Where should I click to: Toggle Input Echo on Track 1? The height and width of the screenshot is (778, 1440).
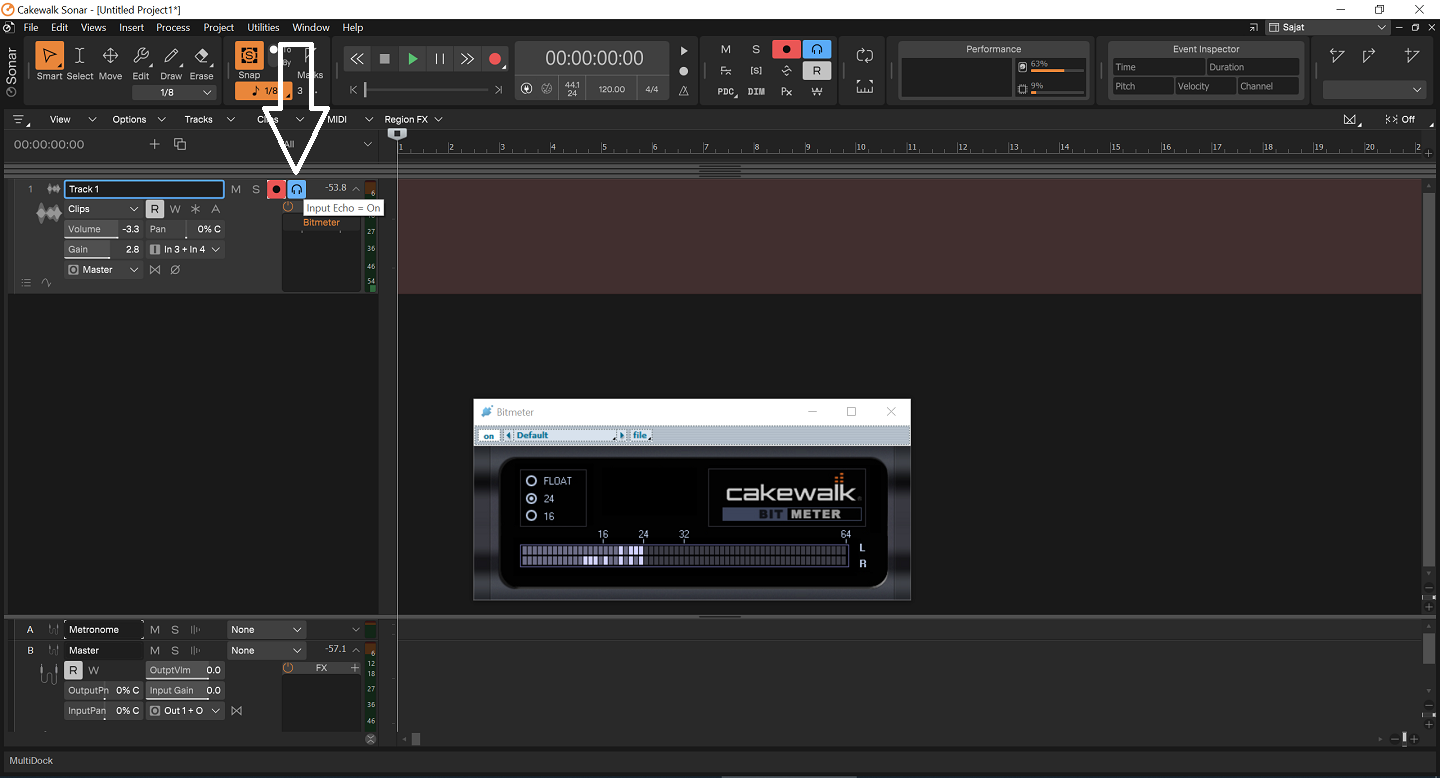[x=297, y=189]
